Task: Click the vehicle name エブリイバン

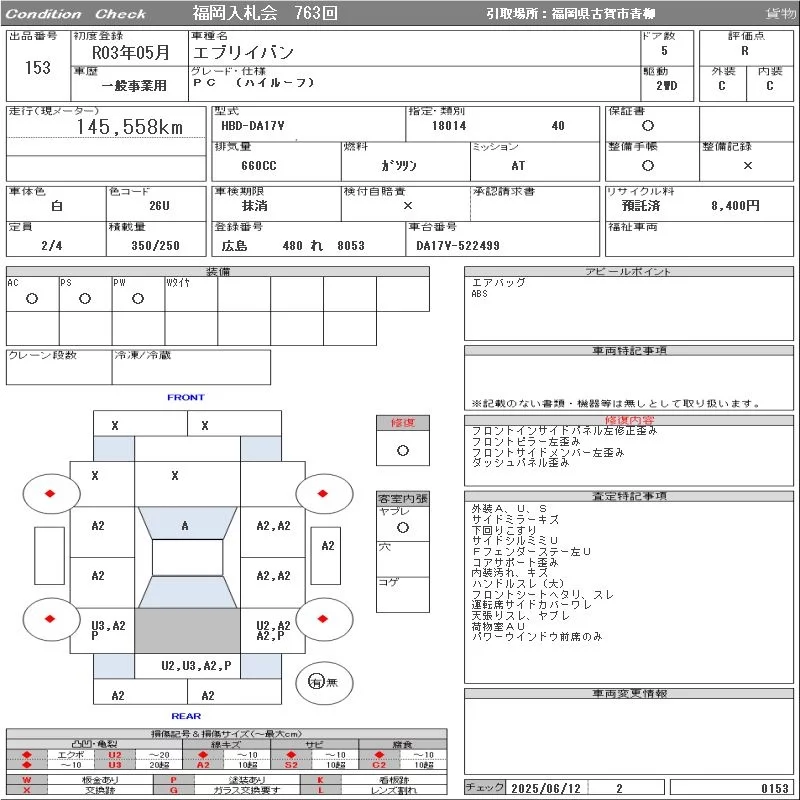Action: point(243,53)
